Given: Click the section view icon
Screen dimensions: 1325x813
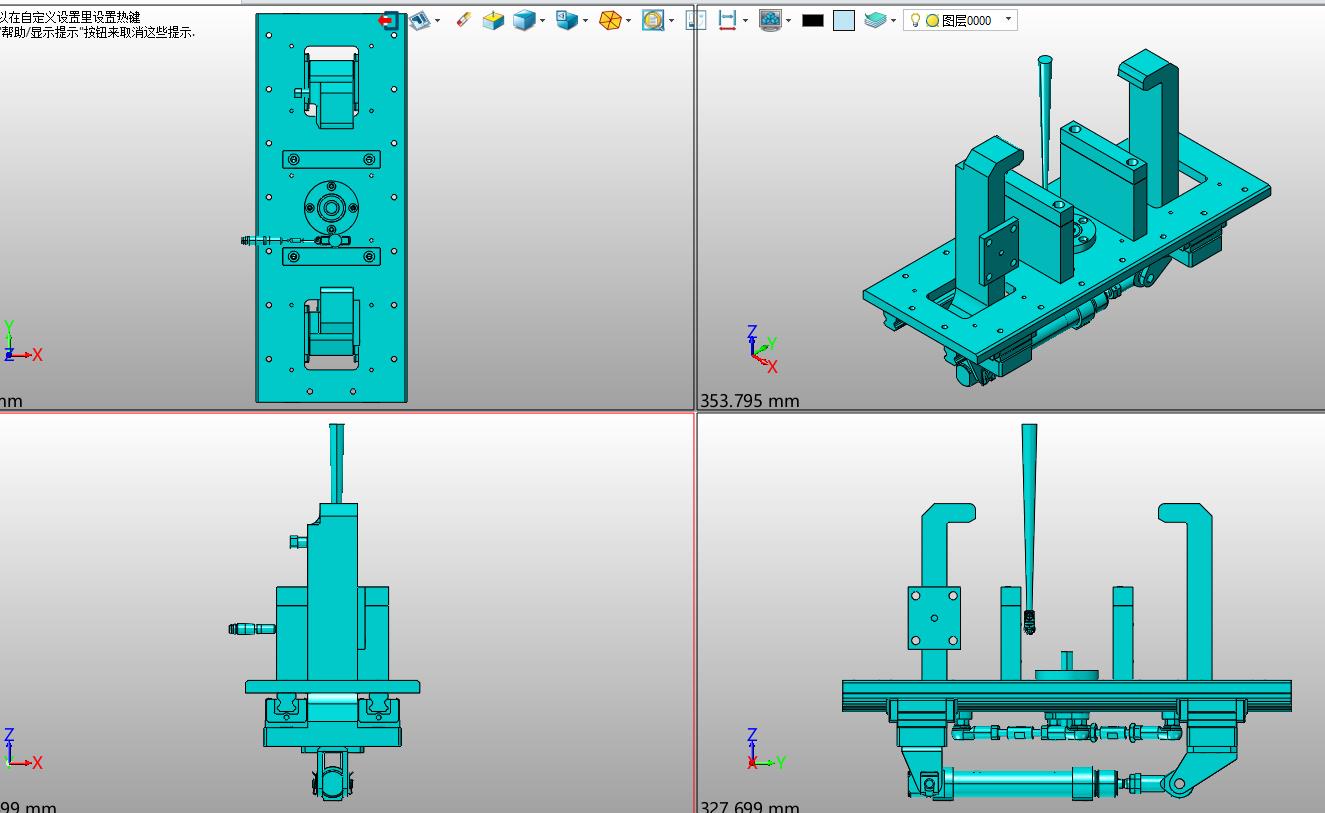Looking at the screenshot, I should (696, 20).
